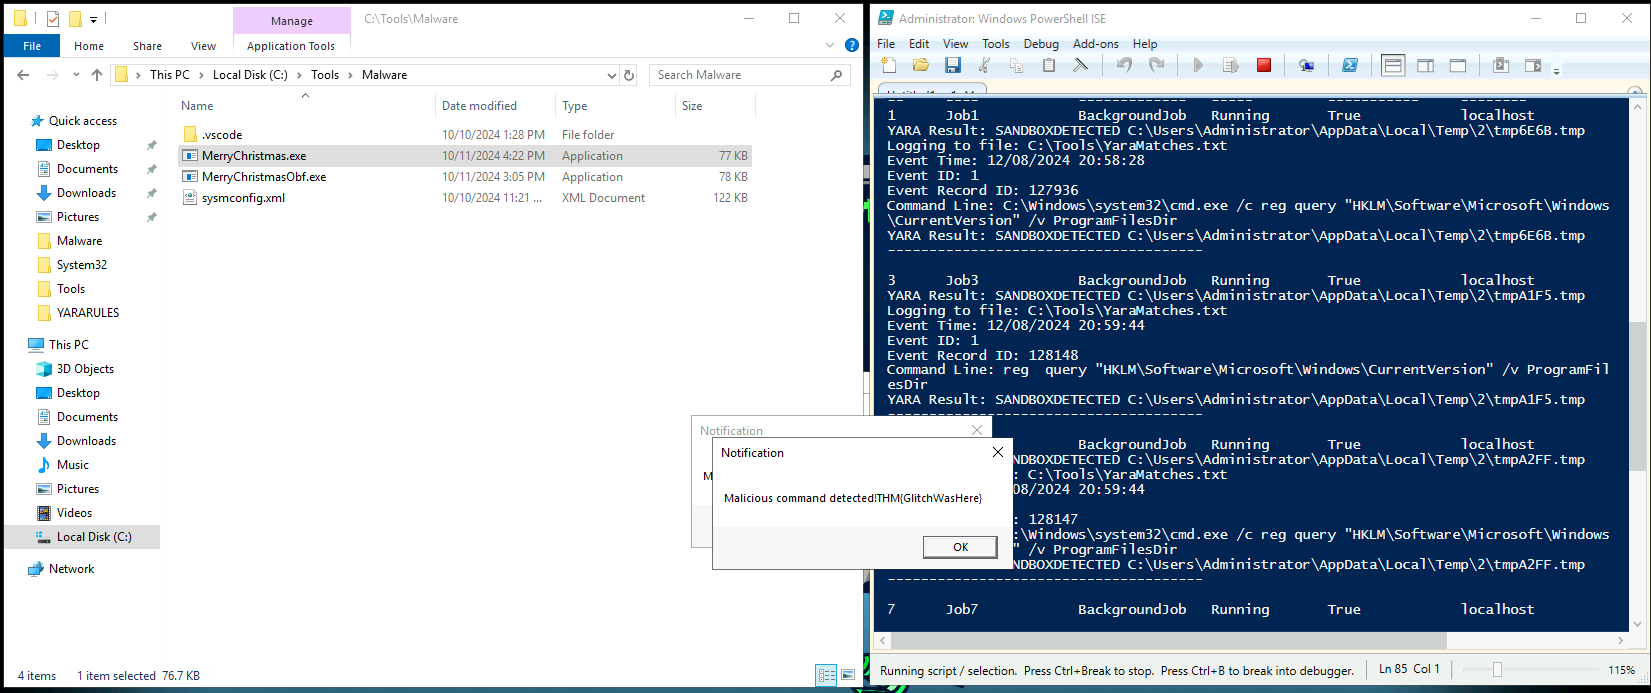Run the script with the green play icon
This screenshot has height=693, width=1651.
click(x=1198, y=65)
